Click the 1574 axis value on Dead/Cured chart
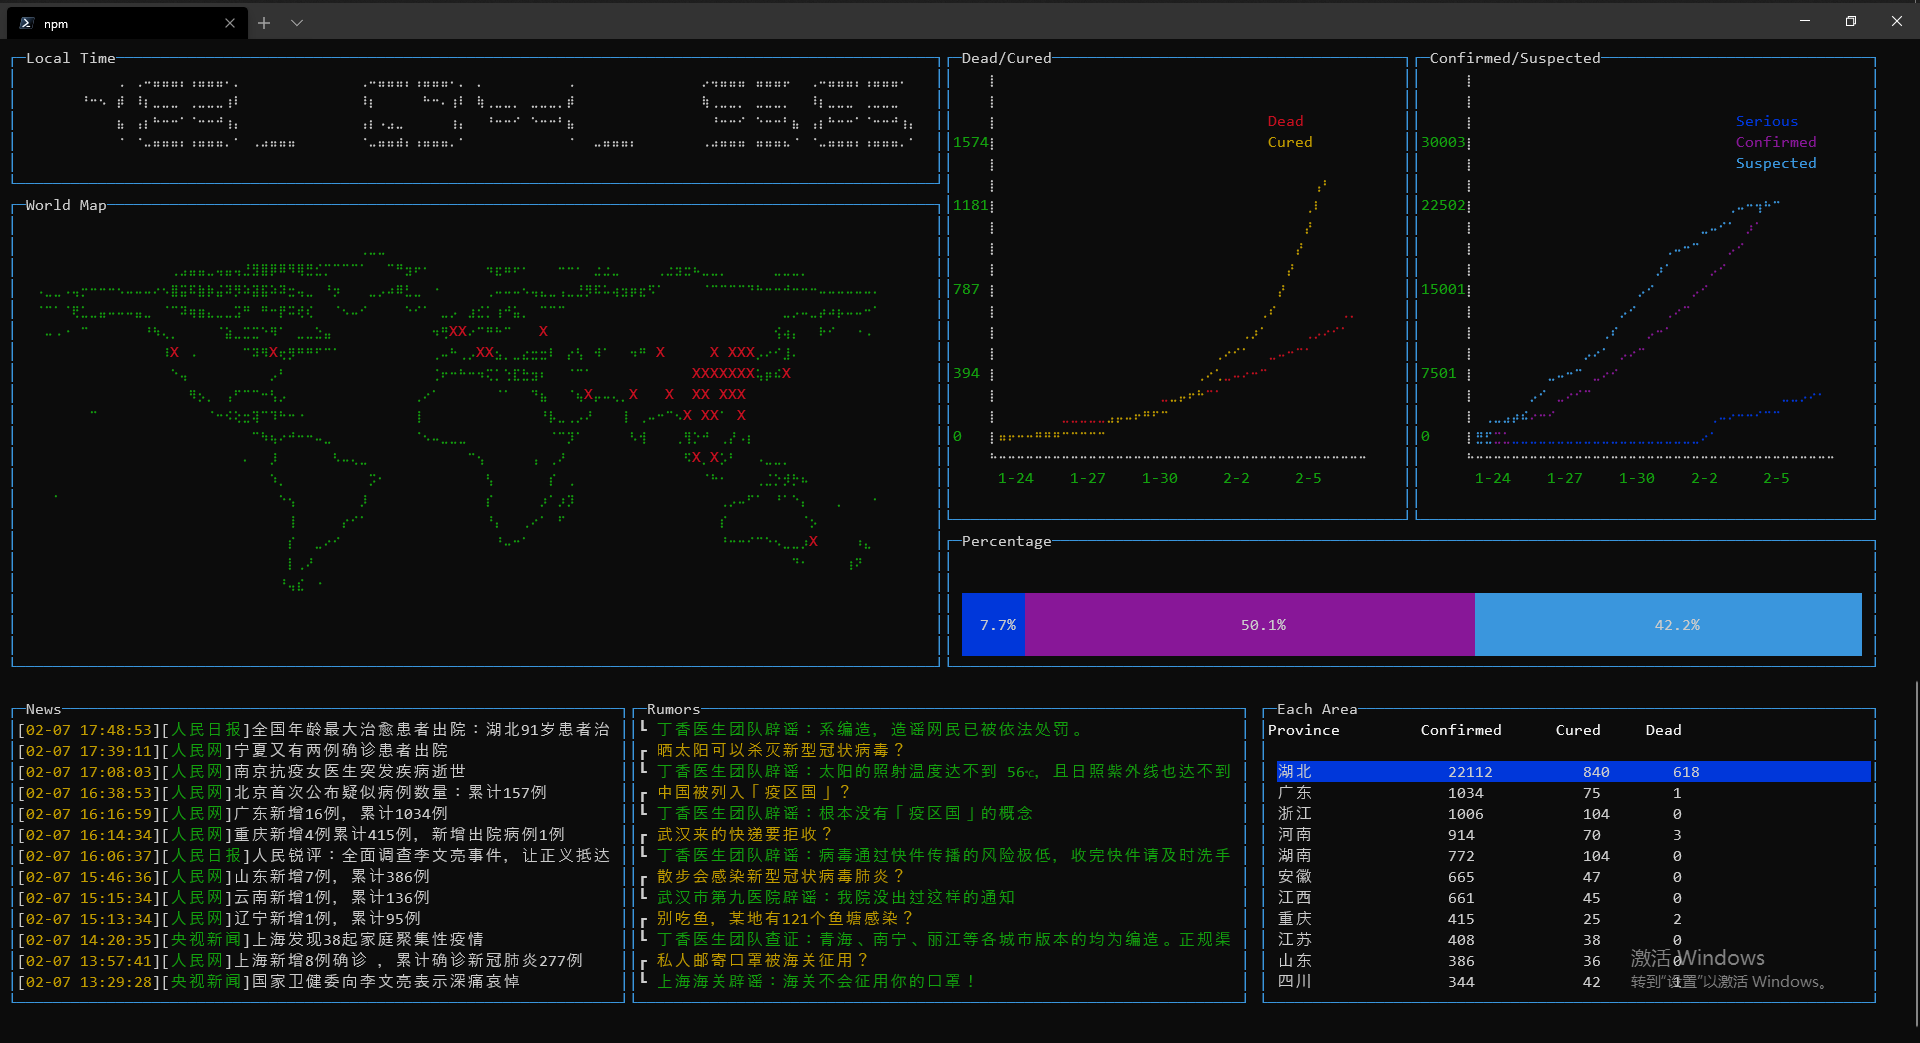 click(970, 142)
